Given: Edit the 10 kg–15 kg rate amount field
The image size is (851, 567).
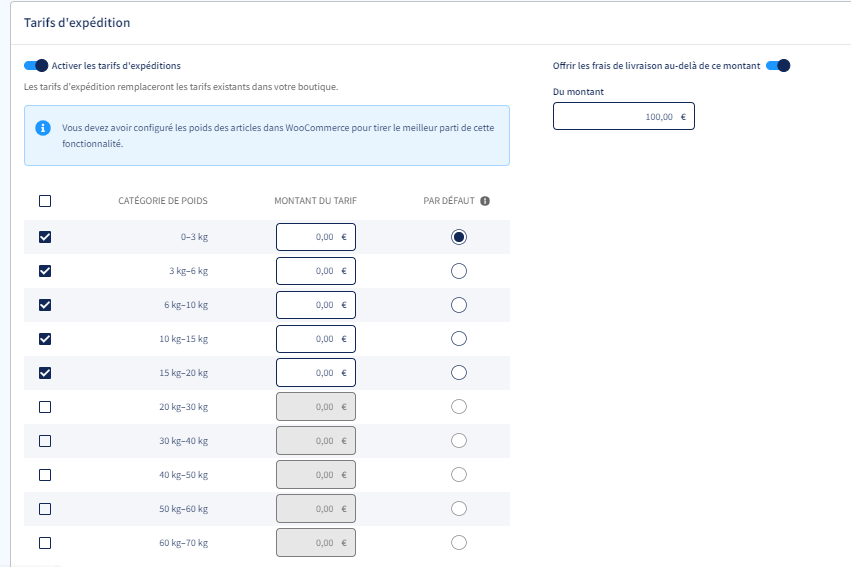Looking at the screenshot, I should point(316,339).
